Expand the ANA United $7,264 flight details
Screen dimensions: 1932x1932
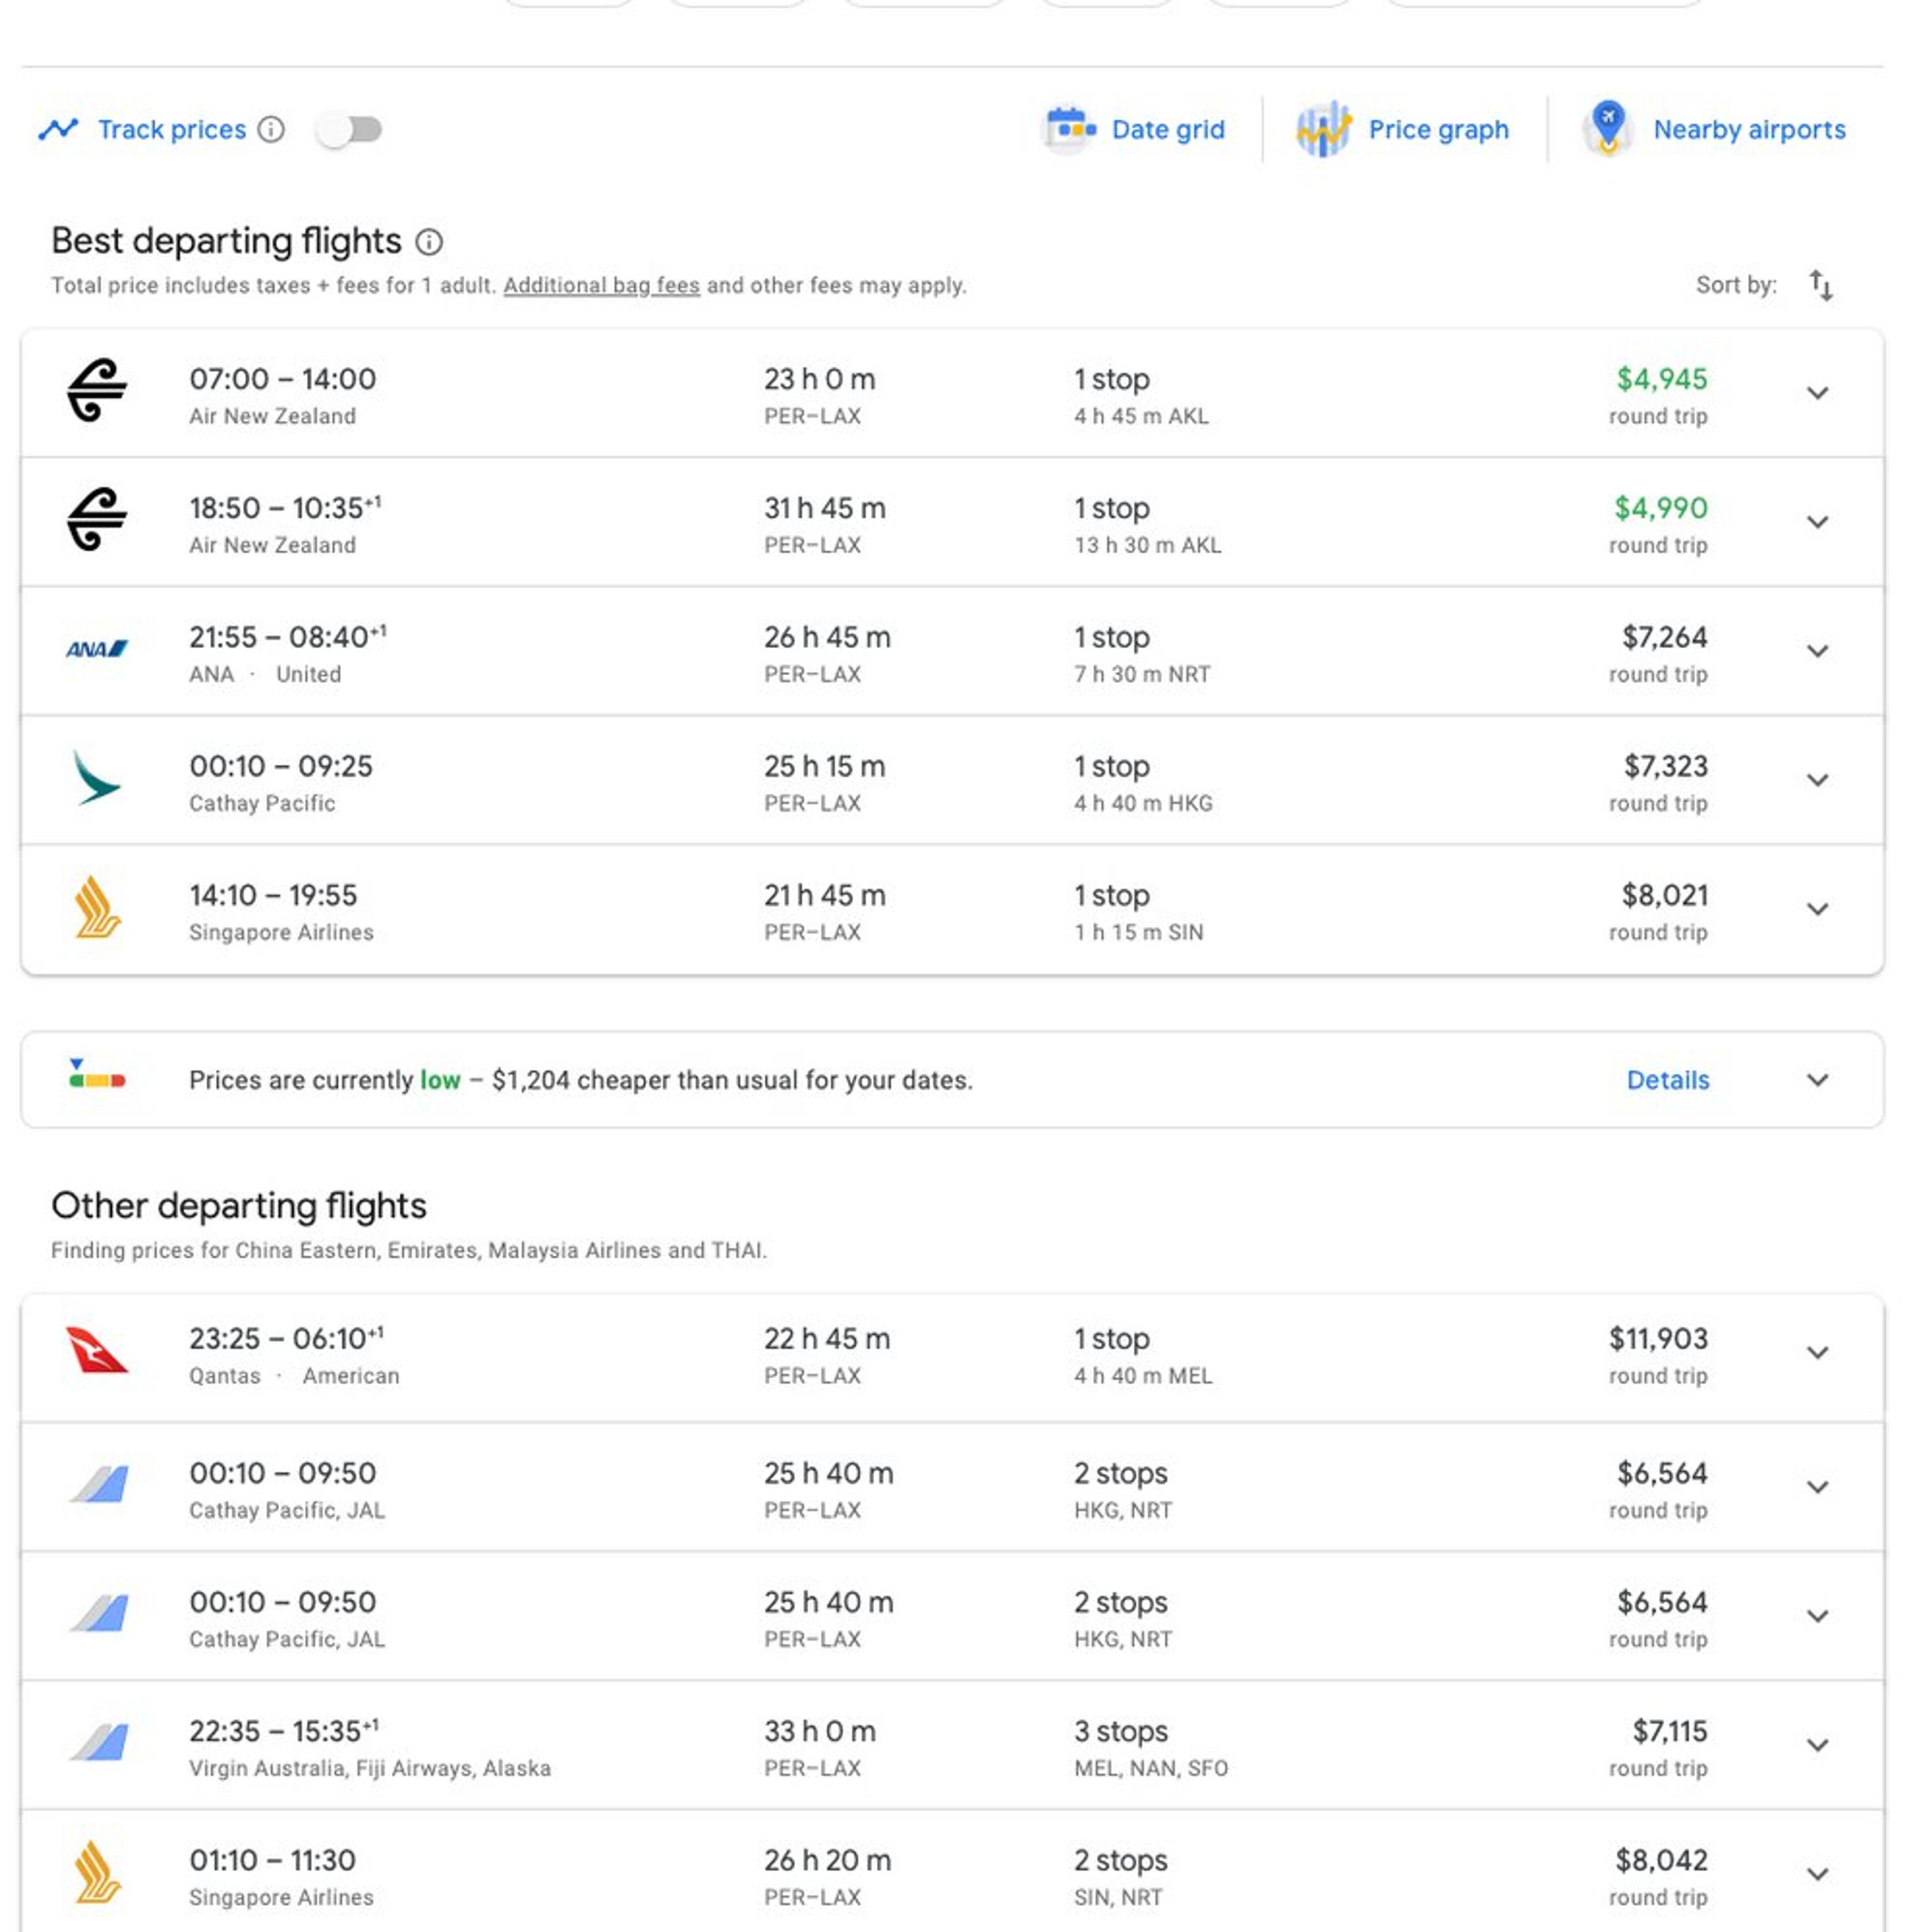click(1817, 651)
